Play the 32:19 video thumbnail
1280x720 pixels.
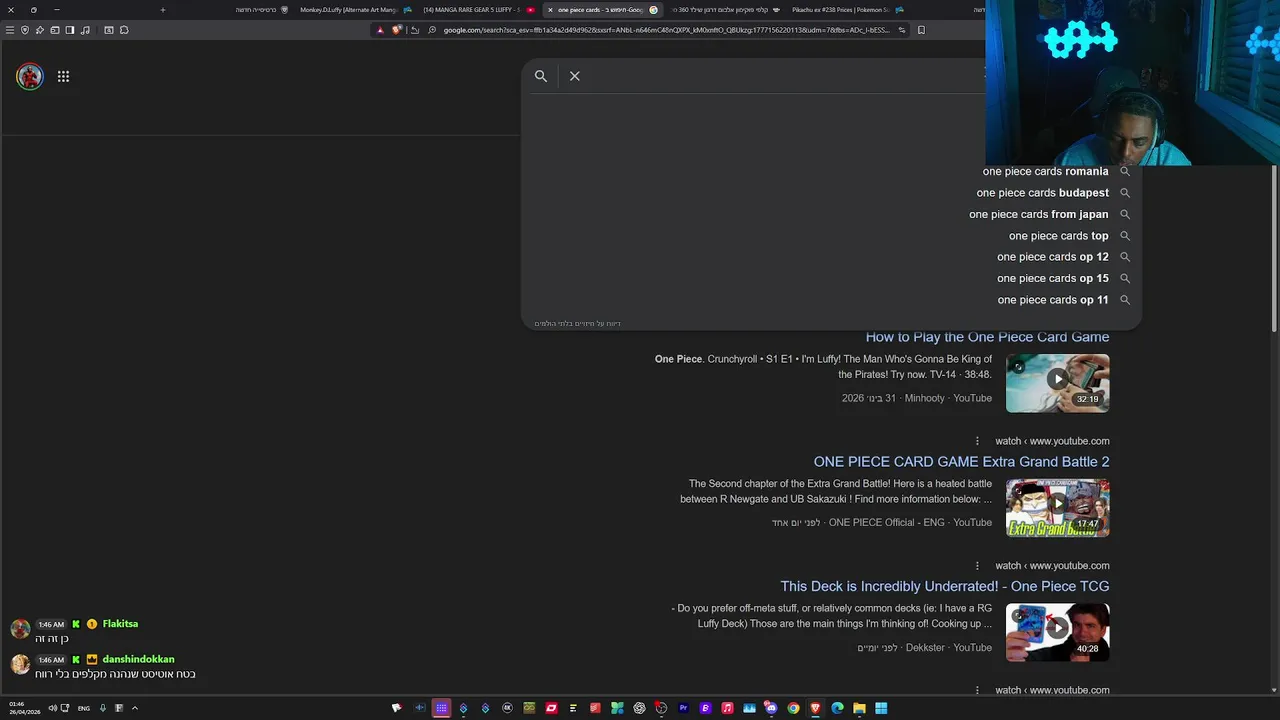(x=1057, y=383)
